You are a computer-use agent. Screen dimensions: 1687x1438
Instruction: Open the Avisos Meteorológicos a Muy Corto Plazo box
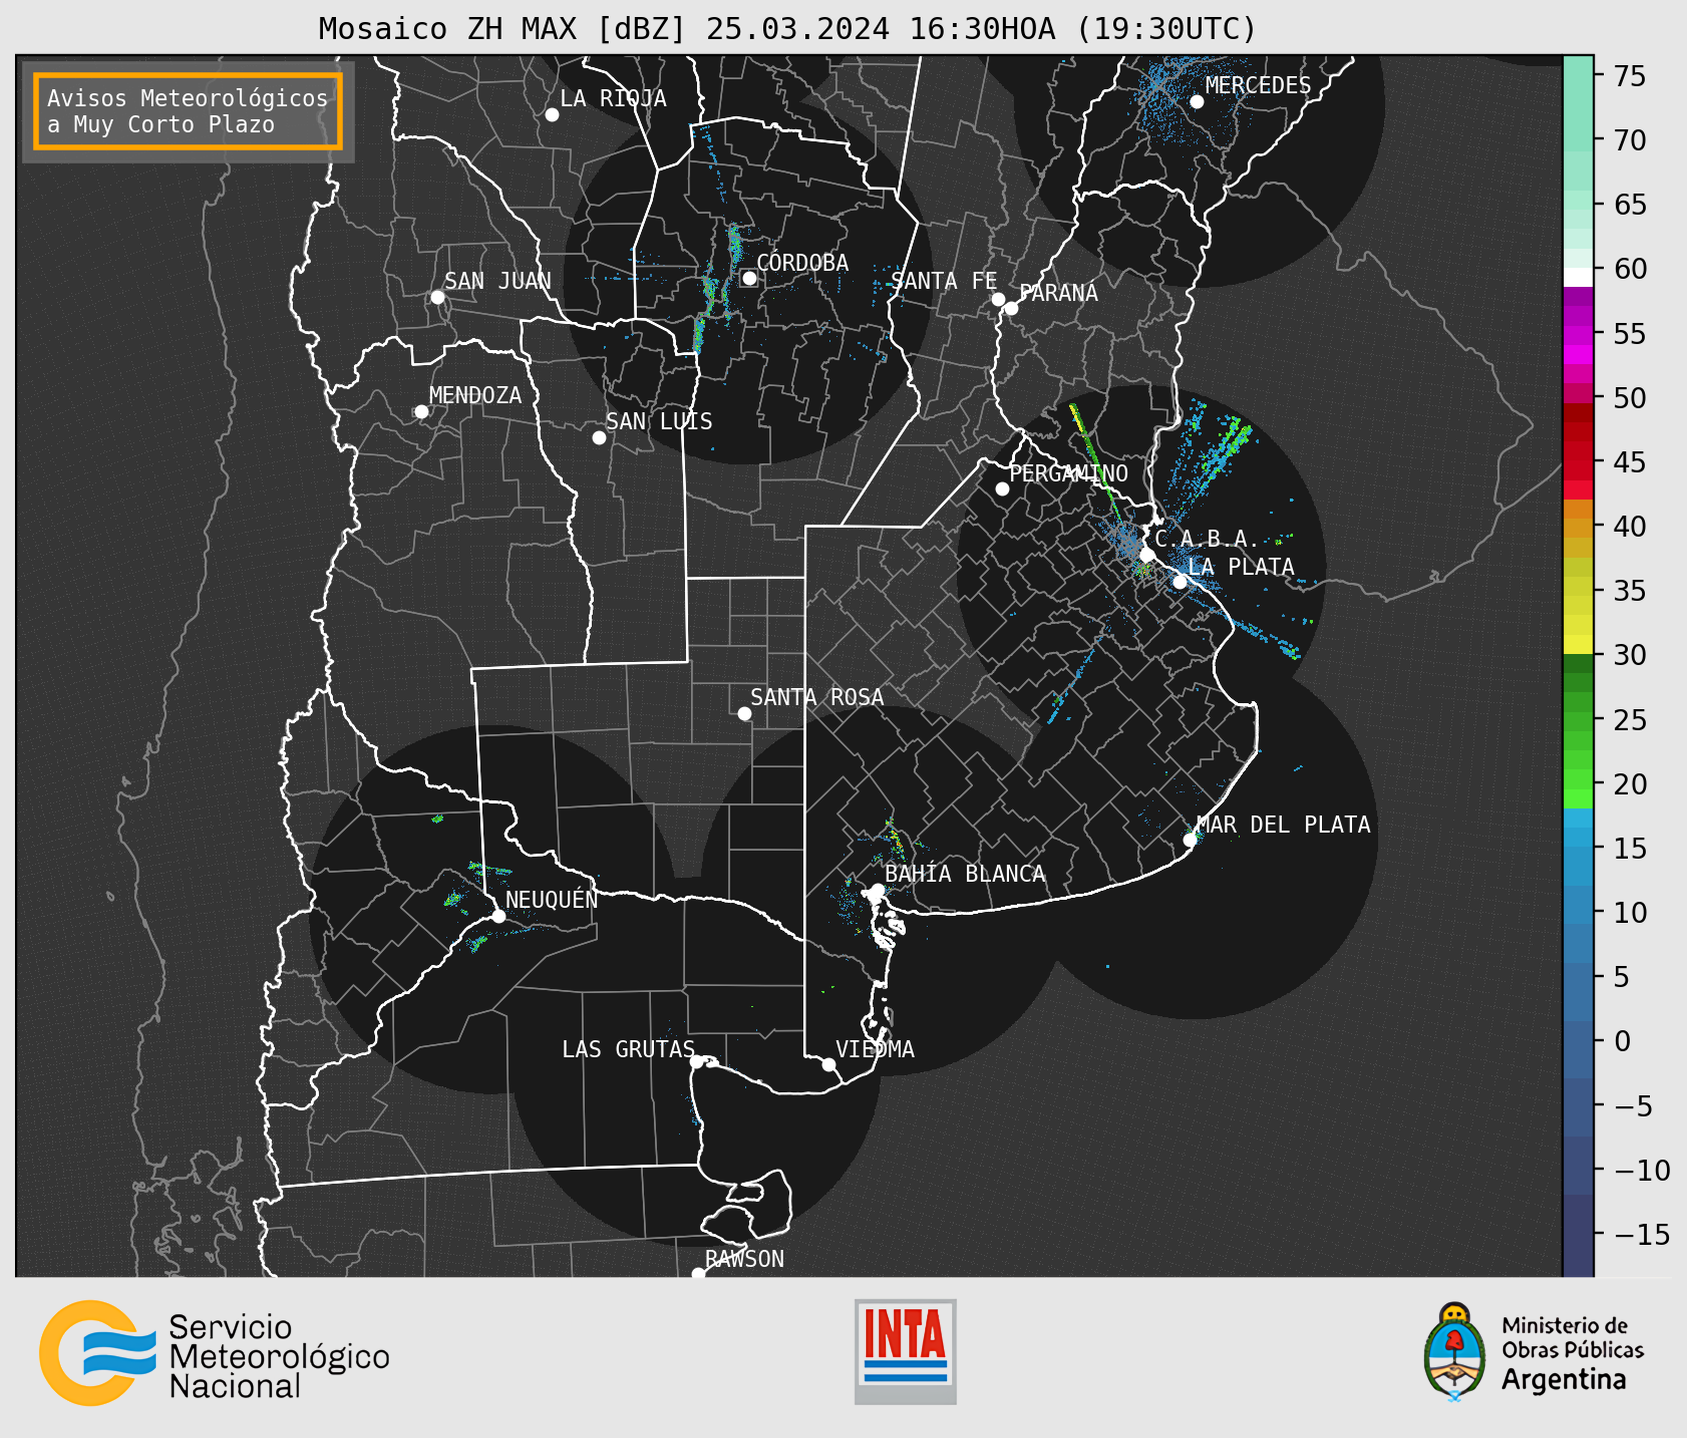(188, 111)
